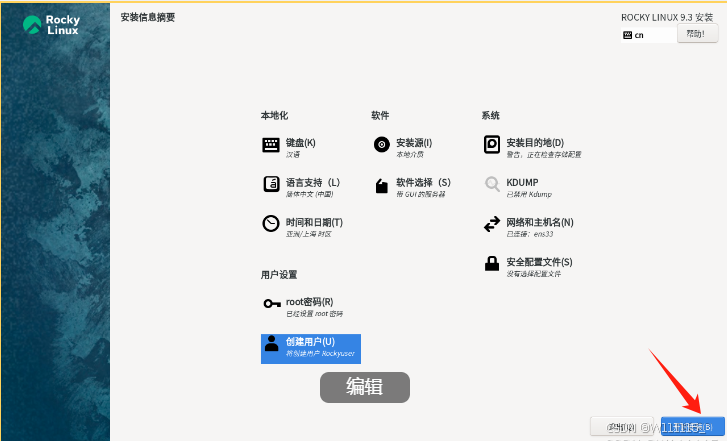This screenshot has height=441, width=727.
Task: Open root密码(R) key icon
Action: [x=272, y=304]
